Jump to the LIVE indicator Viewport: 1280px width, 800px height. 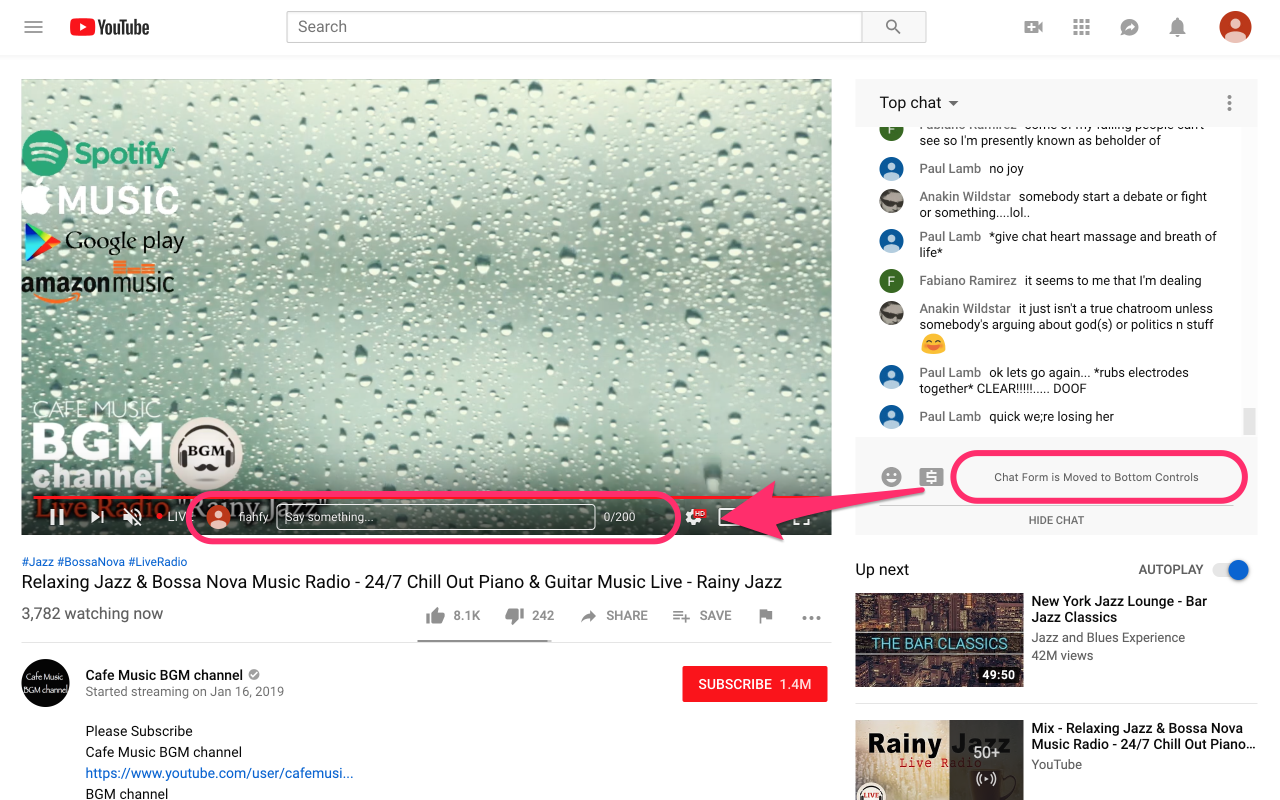tap(175, 517)
